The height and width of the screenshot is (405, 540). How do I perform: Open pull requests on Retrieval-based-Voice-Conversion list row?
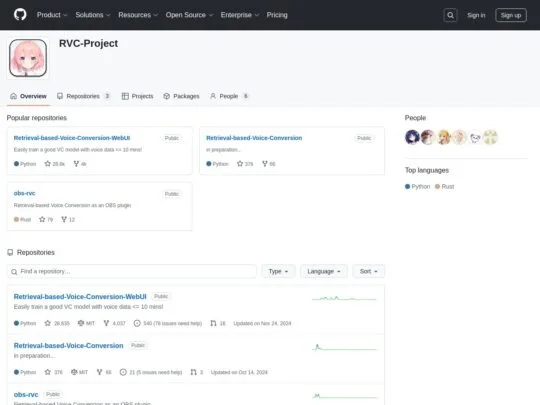pyautogui.click(x=197, y=372)
